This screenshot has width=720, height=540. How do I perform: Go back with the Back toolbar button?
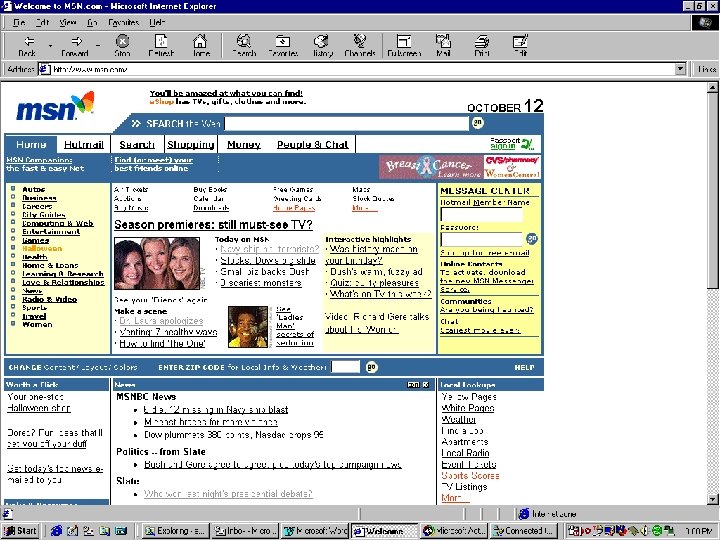pyautogui.click(x=28, y=46)
